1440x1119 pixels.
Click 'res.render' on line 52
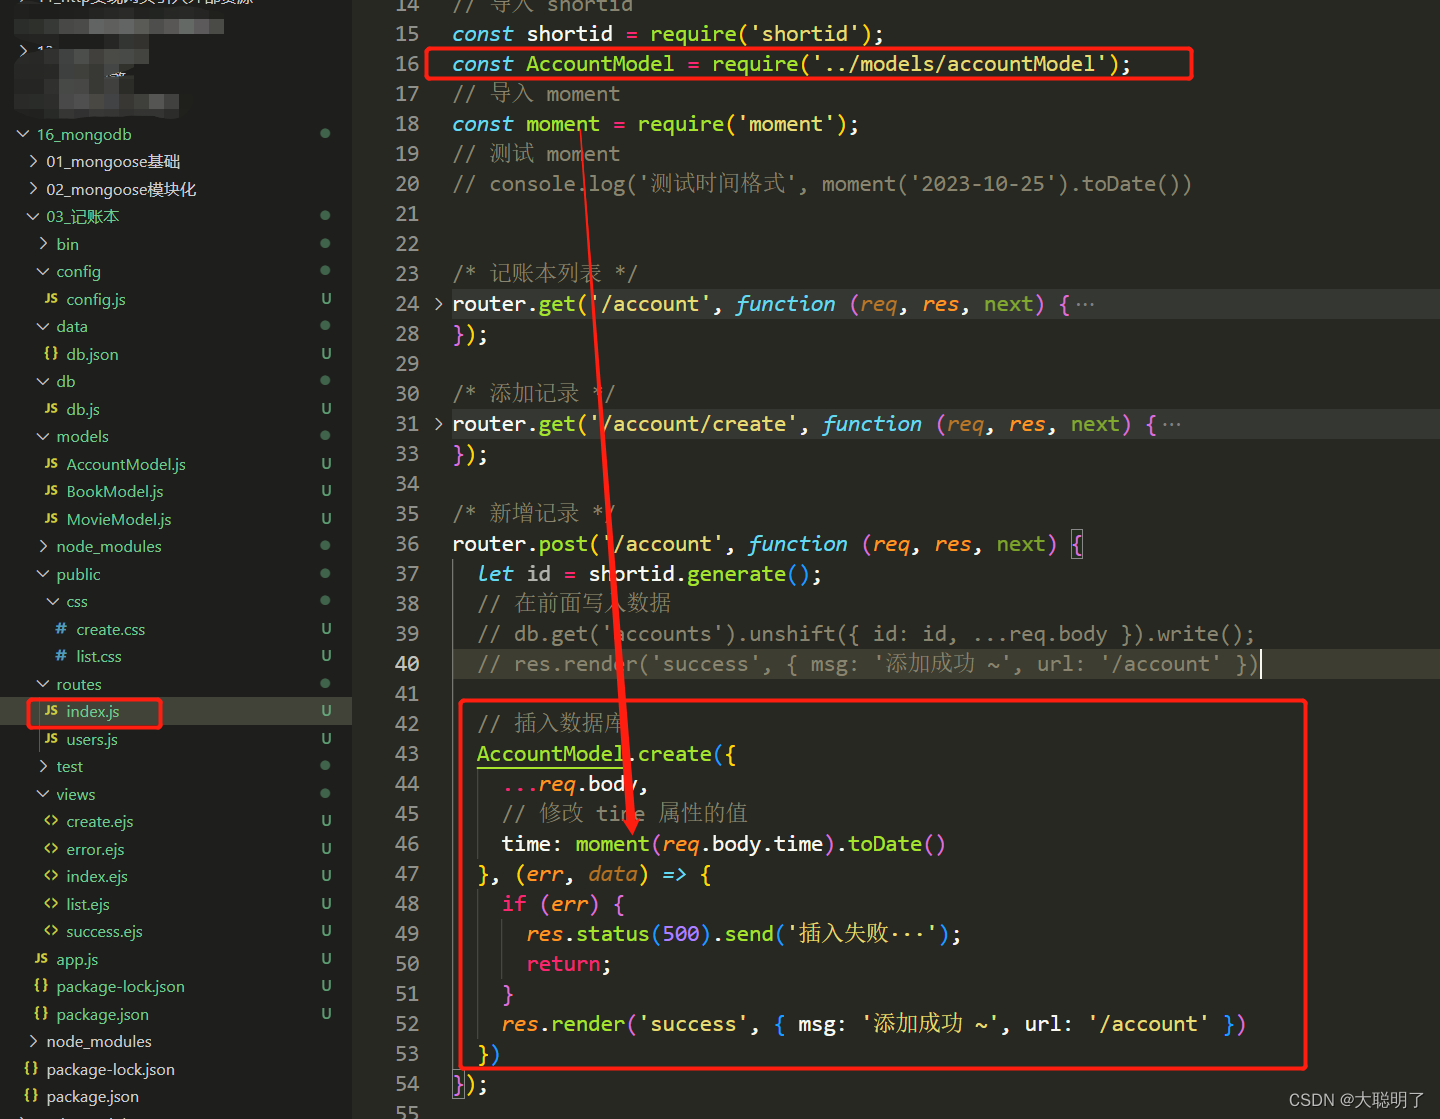click(563, 1024)
